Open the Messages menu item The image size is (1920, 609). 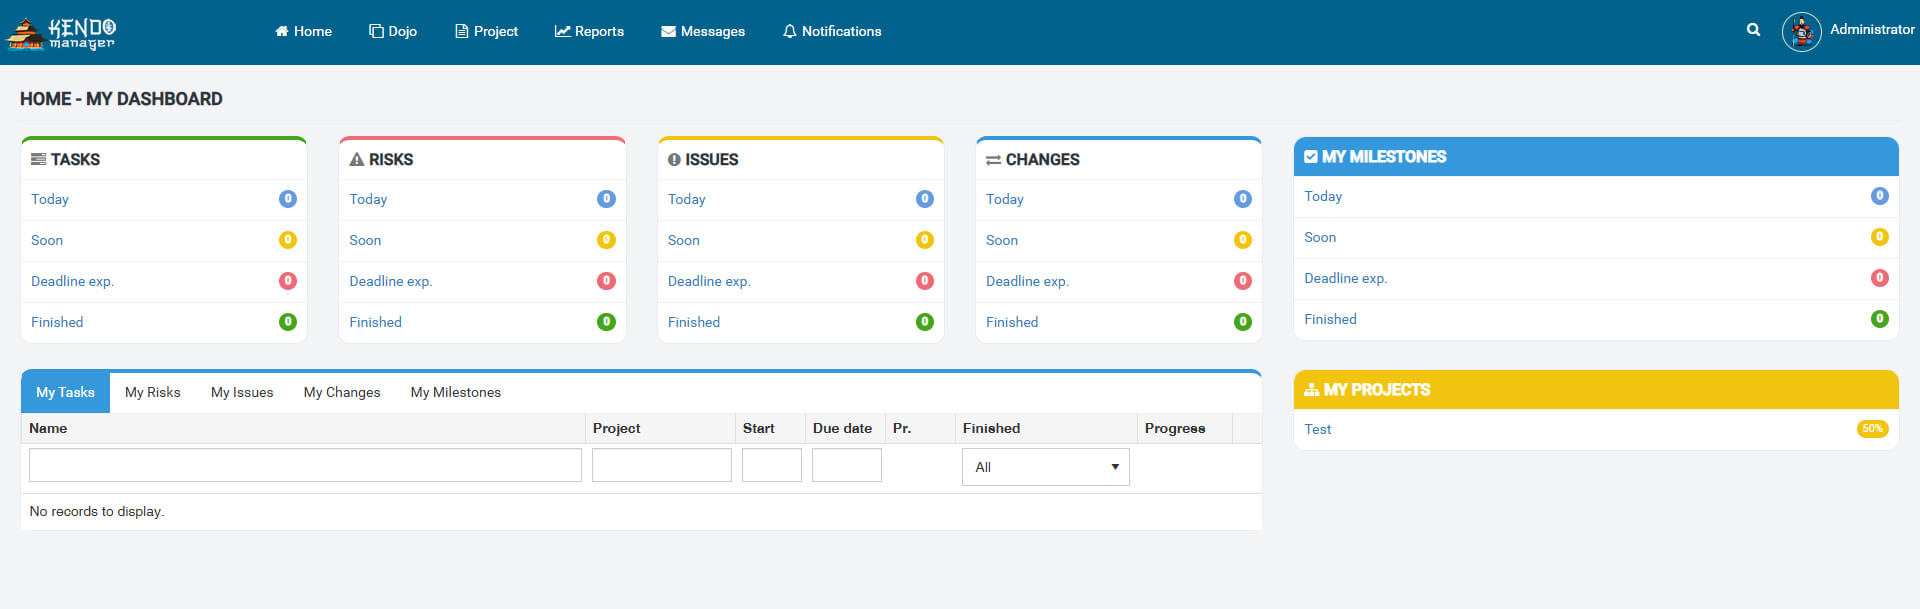[x=703, y=31]
